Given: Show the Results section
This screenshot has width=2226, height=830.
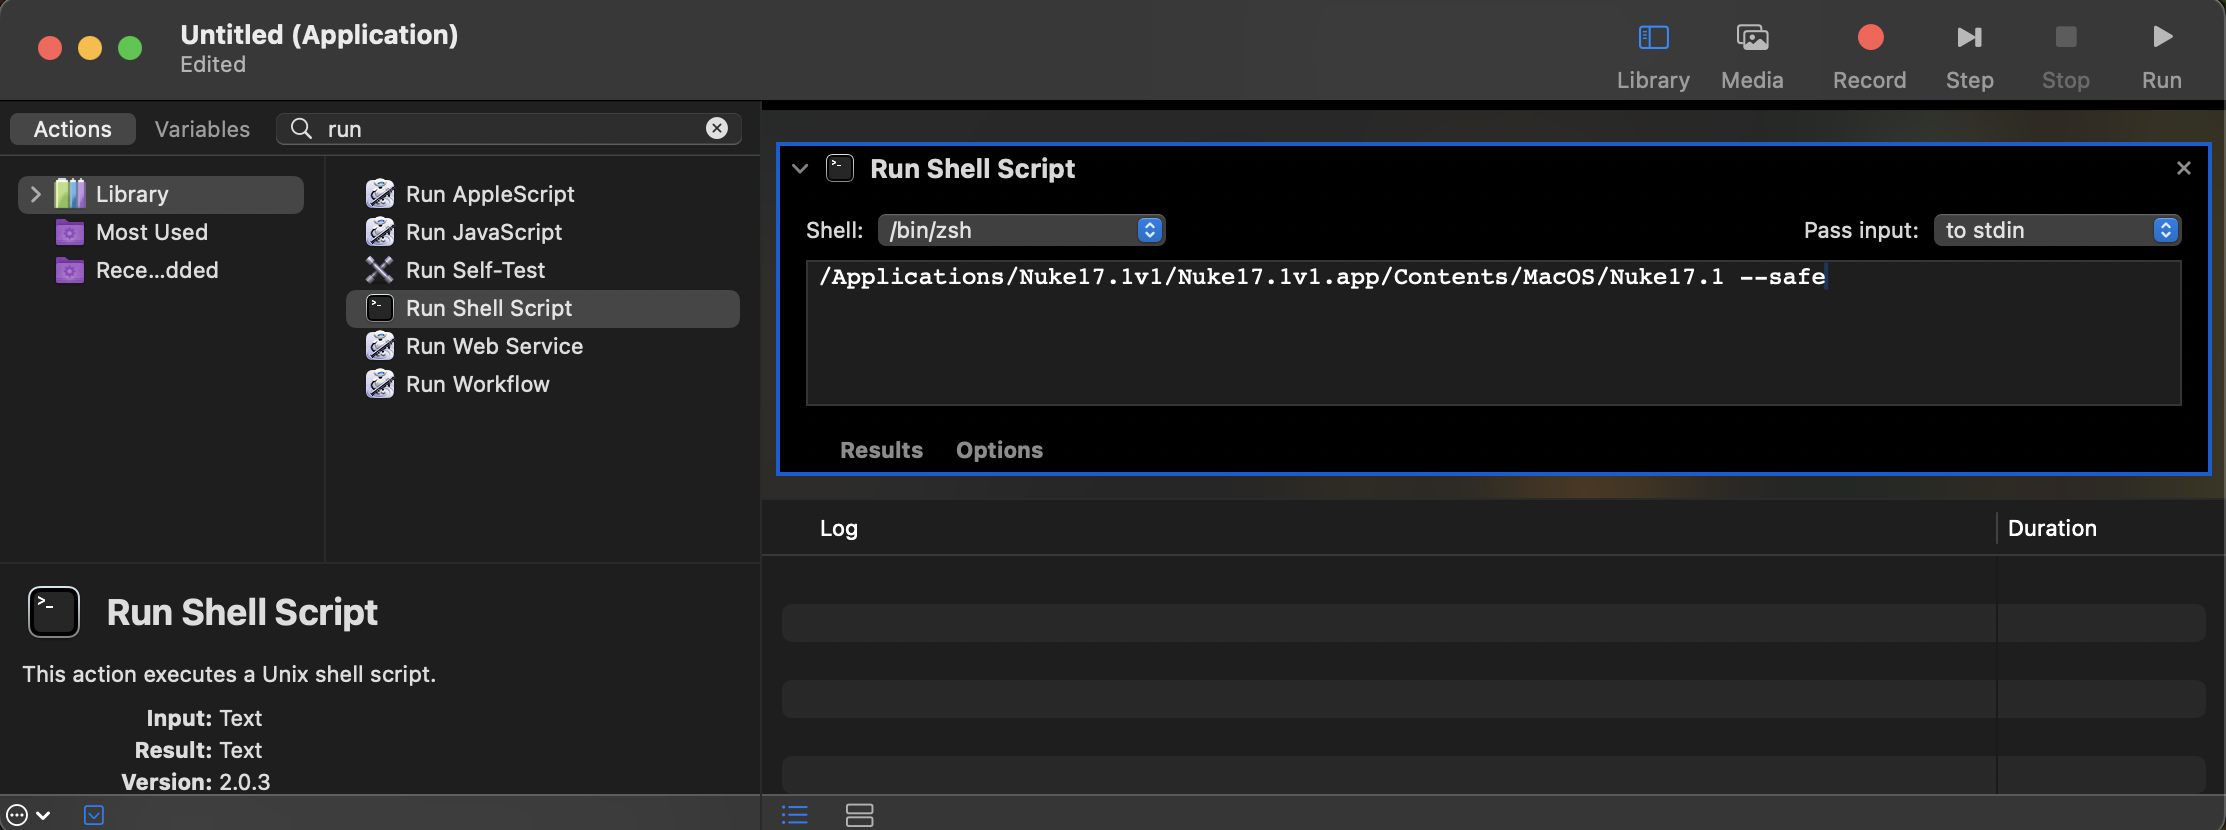Looking at the screenshot, I should [x=881, y=450].
